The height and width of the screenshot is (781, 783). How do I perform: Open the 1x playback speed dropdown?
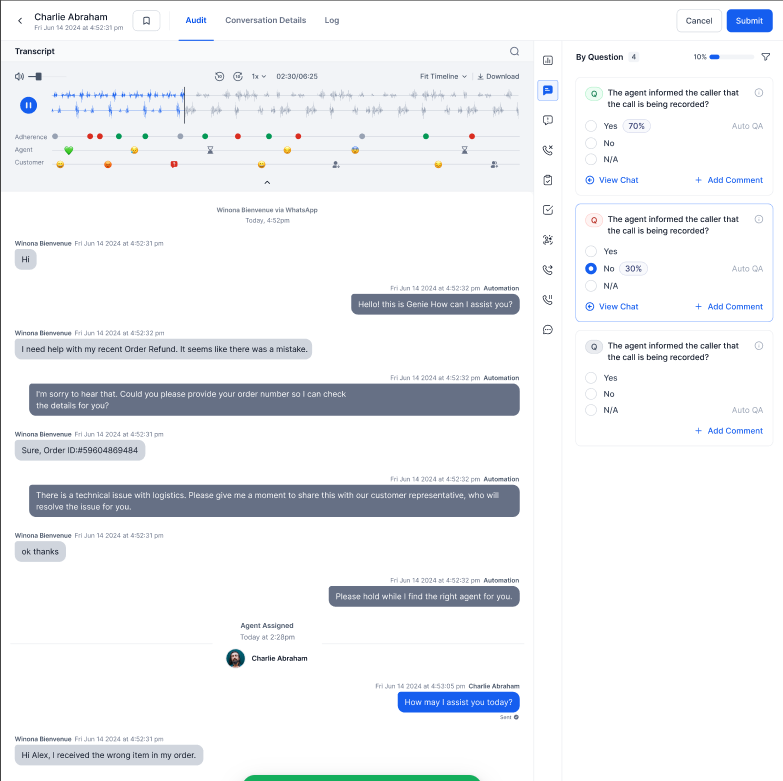click(x=258, y=76)
